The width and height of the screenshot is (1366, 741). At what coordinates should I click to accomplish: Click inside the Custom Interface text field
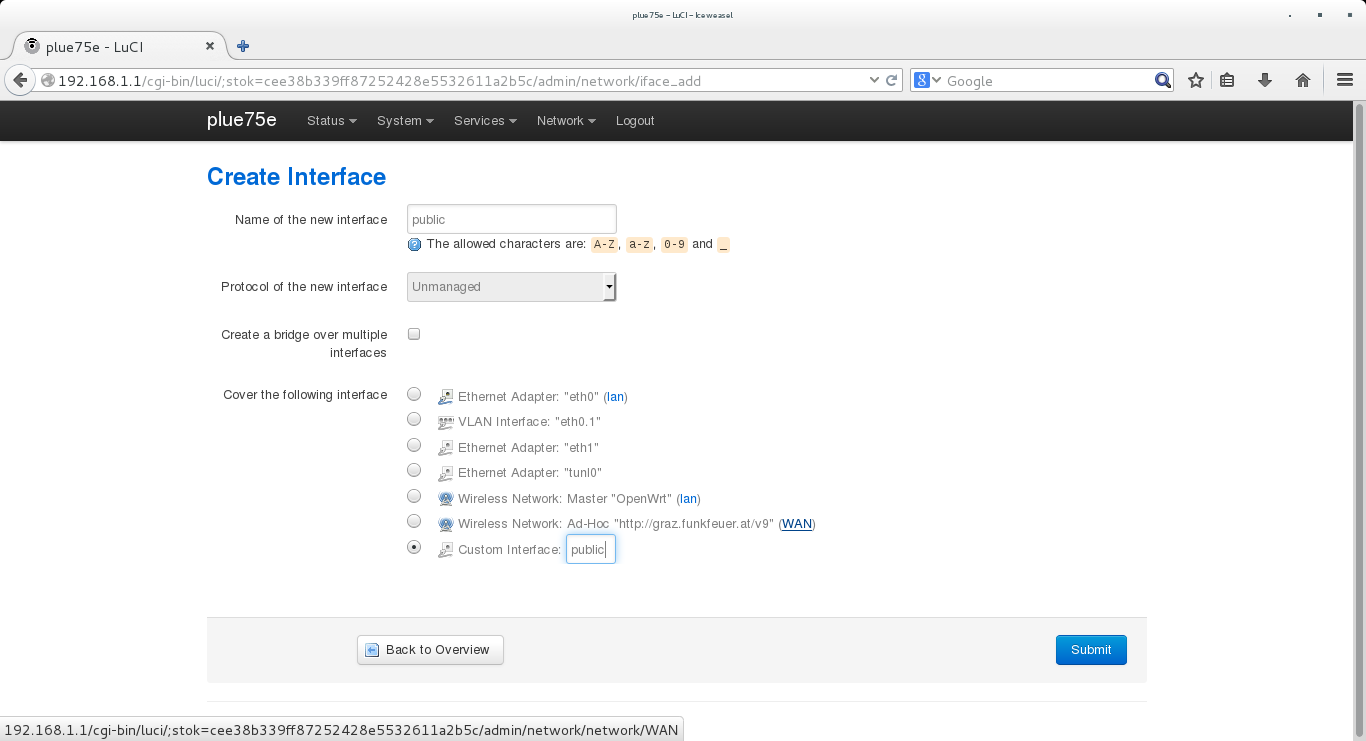coord(590,549)
